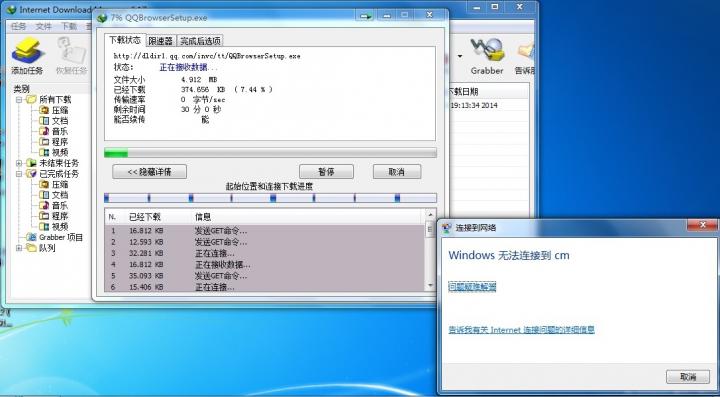The image size is (720, 397).
Task: Click connection list scrollbar down arrow
Action: [430, 285]
